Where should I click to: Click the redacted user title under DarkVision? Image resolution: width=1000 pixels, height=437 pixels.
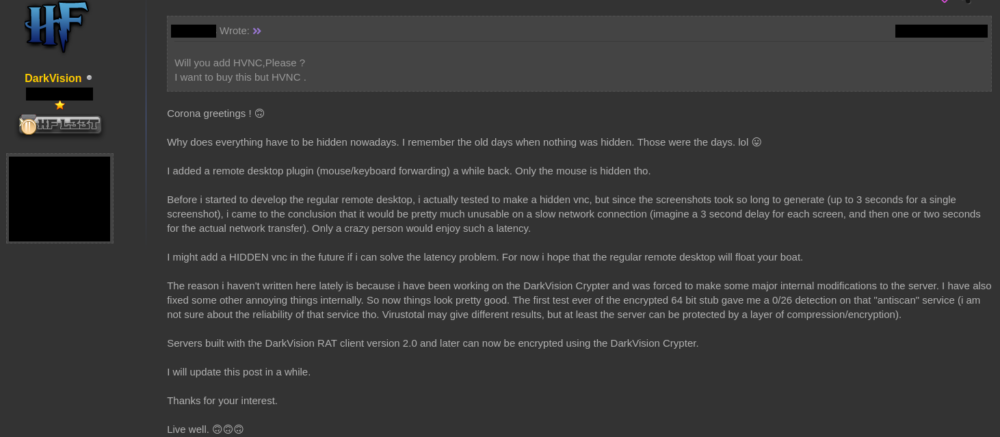[59, 94]
